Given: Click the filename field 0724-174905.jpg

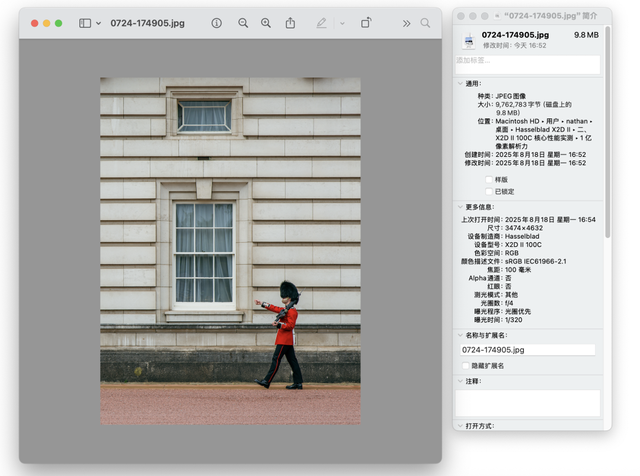Looking at the screenshot, I should click(528, 350).
